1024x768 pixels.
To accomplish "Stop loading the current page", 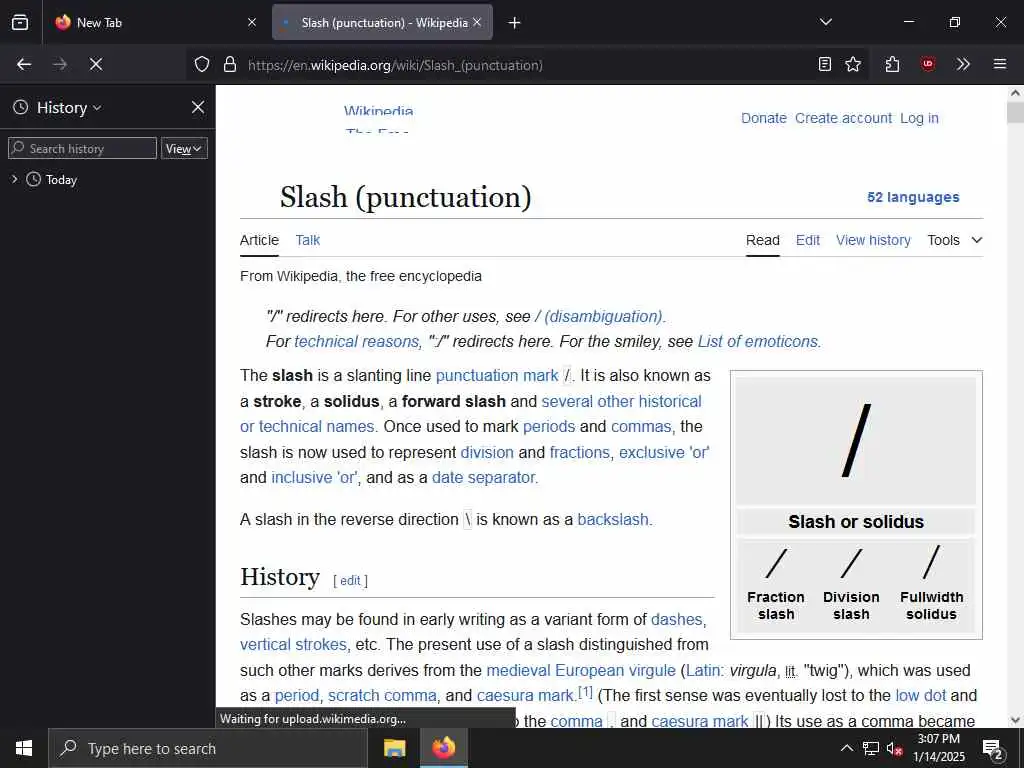I will pos(95,64).
